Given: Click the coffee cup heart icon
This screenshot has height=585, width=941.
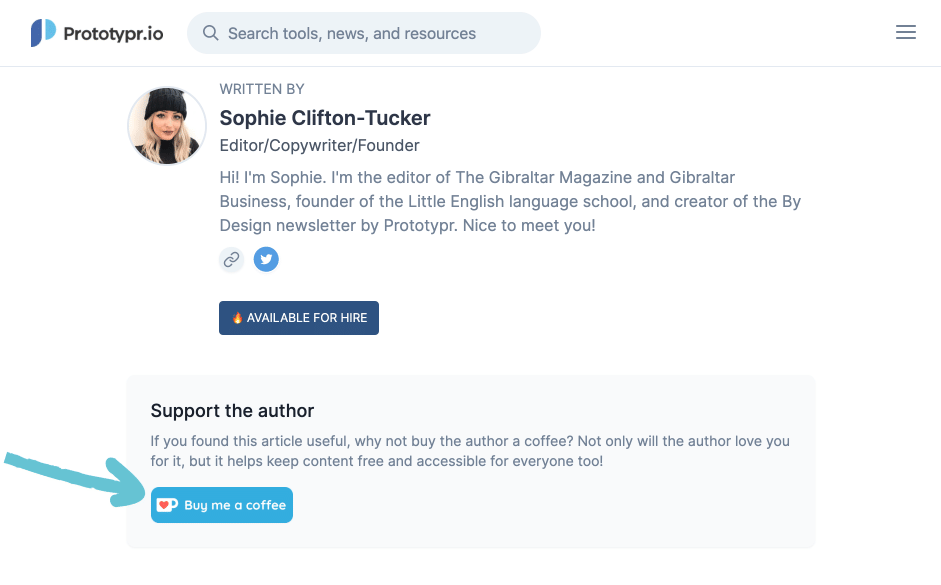Looking at the screenshot, I should 167,505.
